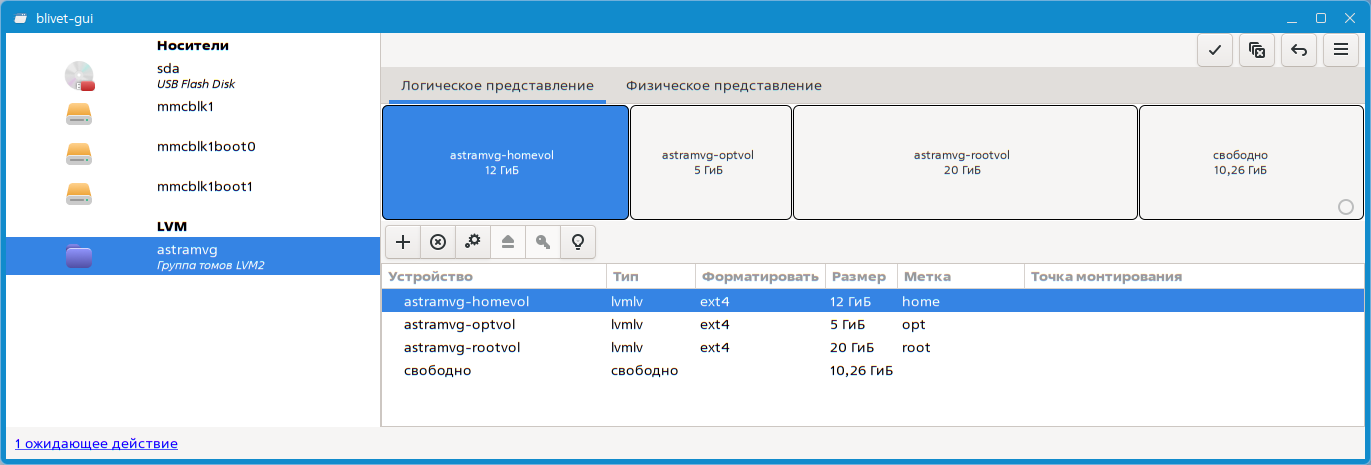Show device information via lightbulb icon
Viewport: 1371px width, 465px height.
point(577,242)
